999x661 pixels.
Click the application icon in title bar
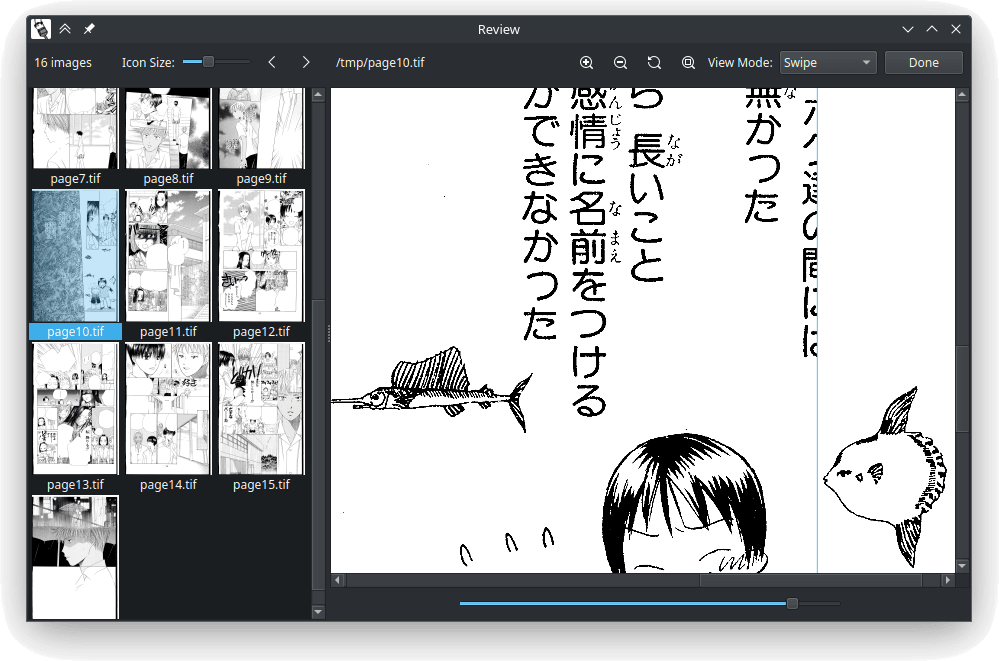41,29
